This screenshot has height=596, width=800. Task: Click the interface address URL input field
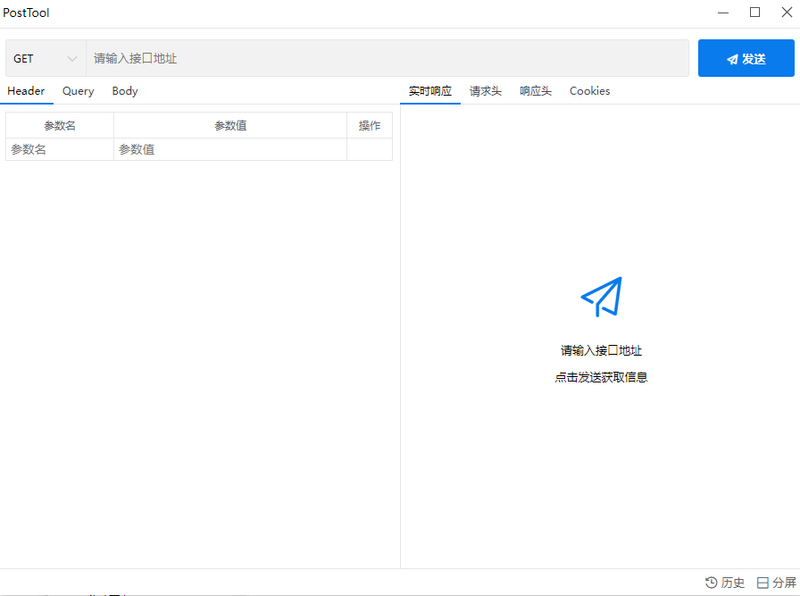(x=387, y=59)
